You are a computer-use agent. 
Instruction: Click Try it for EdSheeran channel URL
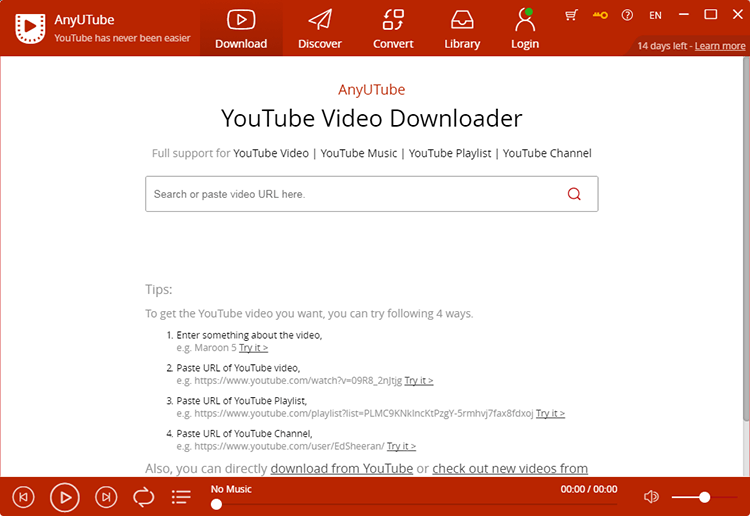click(x=401, y=446)
